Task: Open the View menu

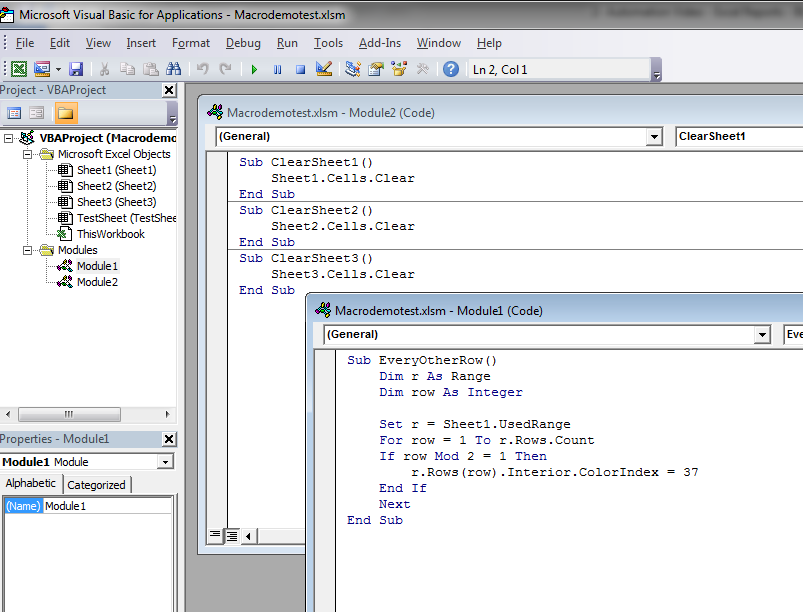Action: (98, 43)
